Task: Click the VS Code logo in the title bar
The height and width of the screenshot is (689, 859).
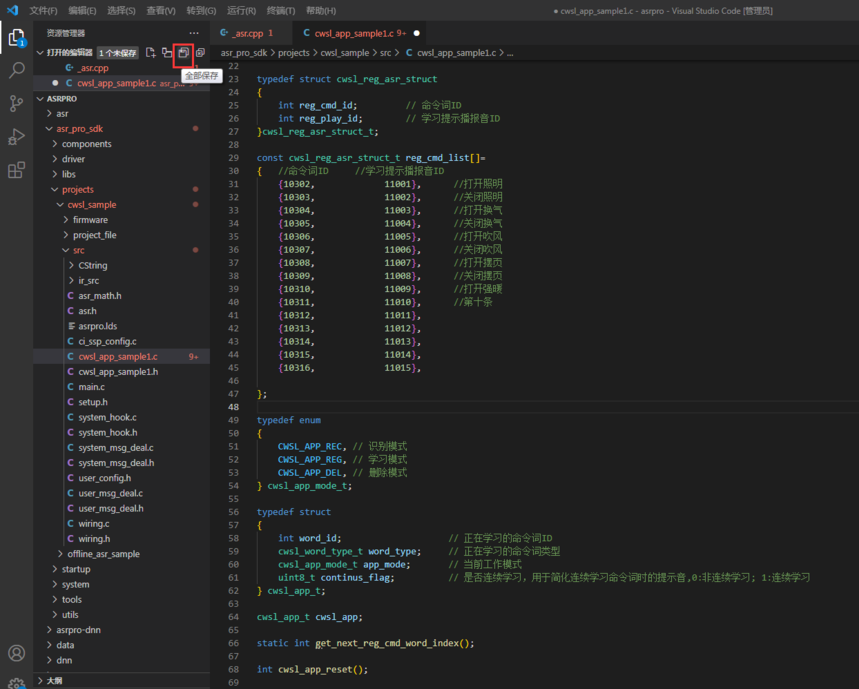Action: (13, 10)
